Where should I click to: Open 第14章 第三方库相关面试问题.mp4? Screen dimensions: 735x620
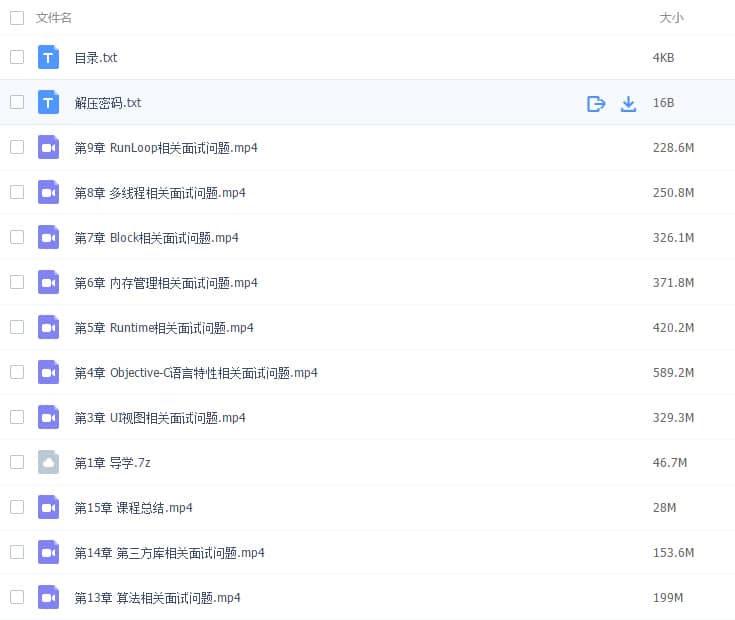coord(169,553)
